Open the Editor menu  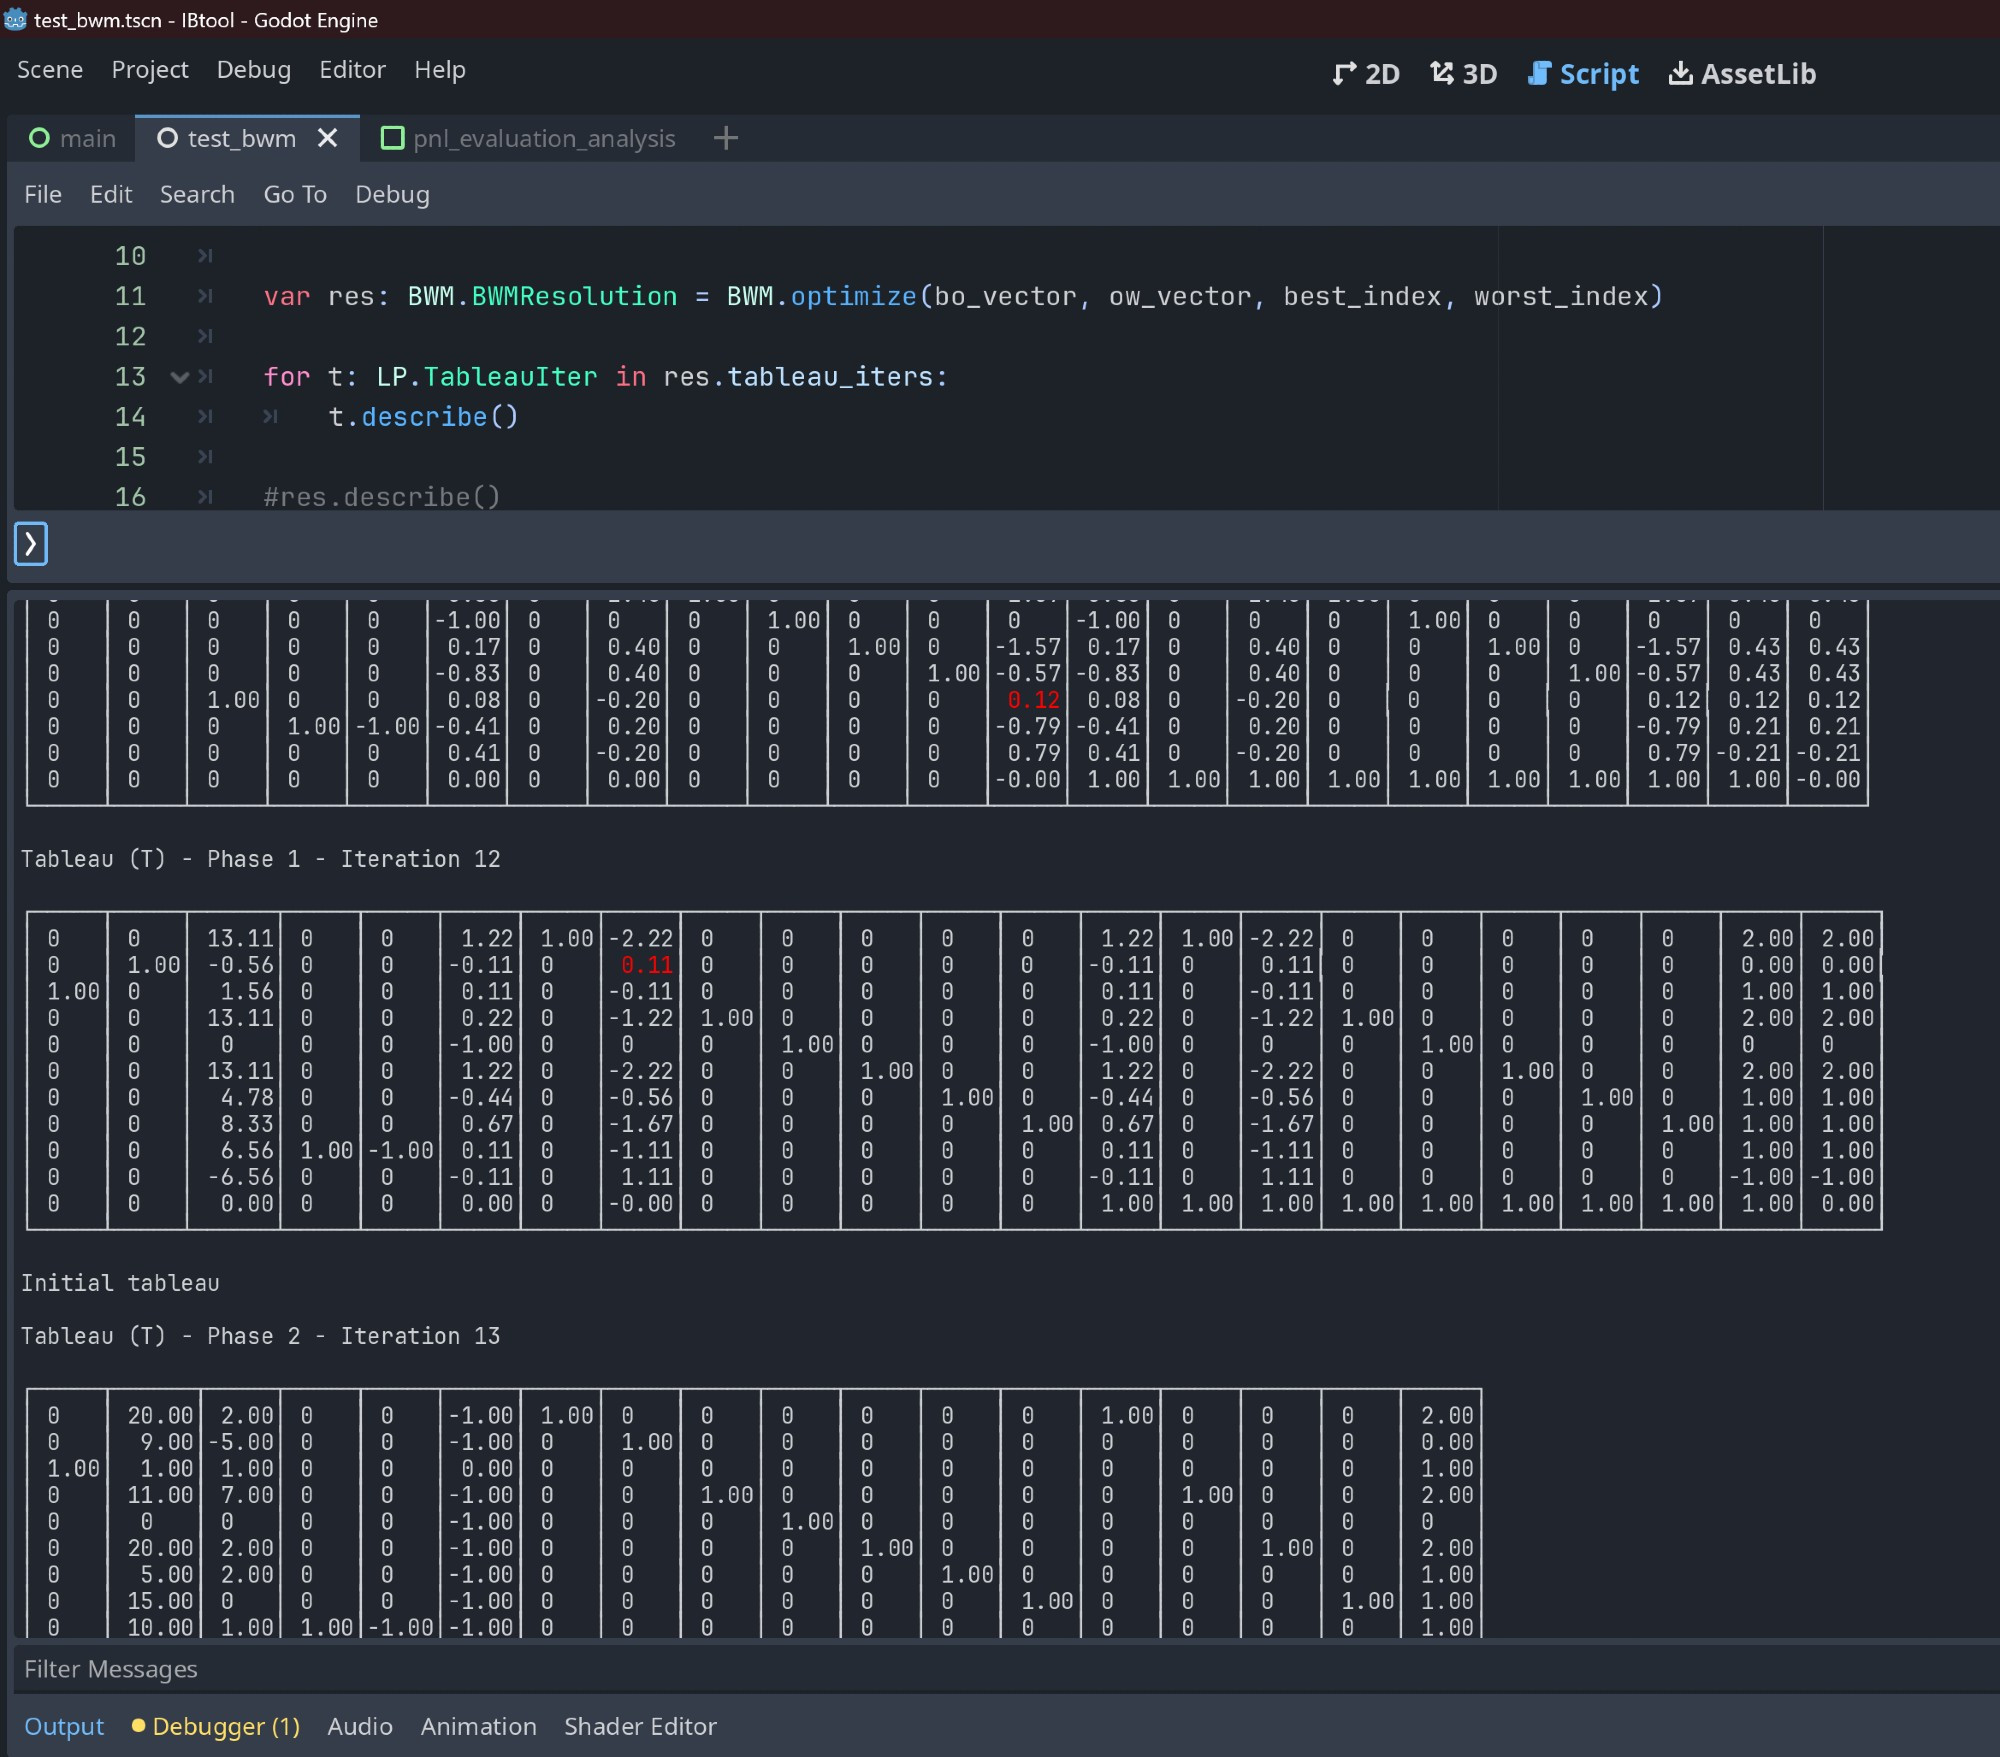point(352,70)
